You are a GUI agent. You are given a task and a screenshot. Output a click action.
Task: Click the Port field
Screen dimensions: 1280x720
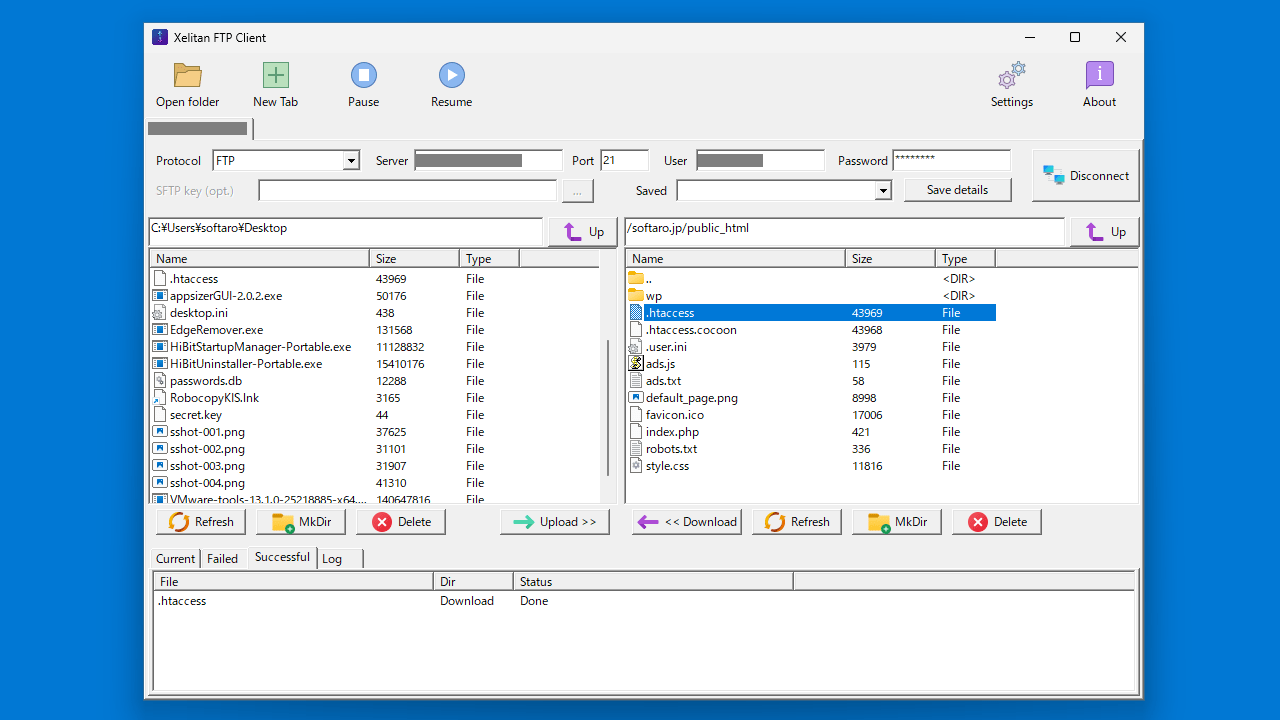click(x=624, y=160)
